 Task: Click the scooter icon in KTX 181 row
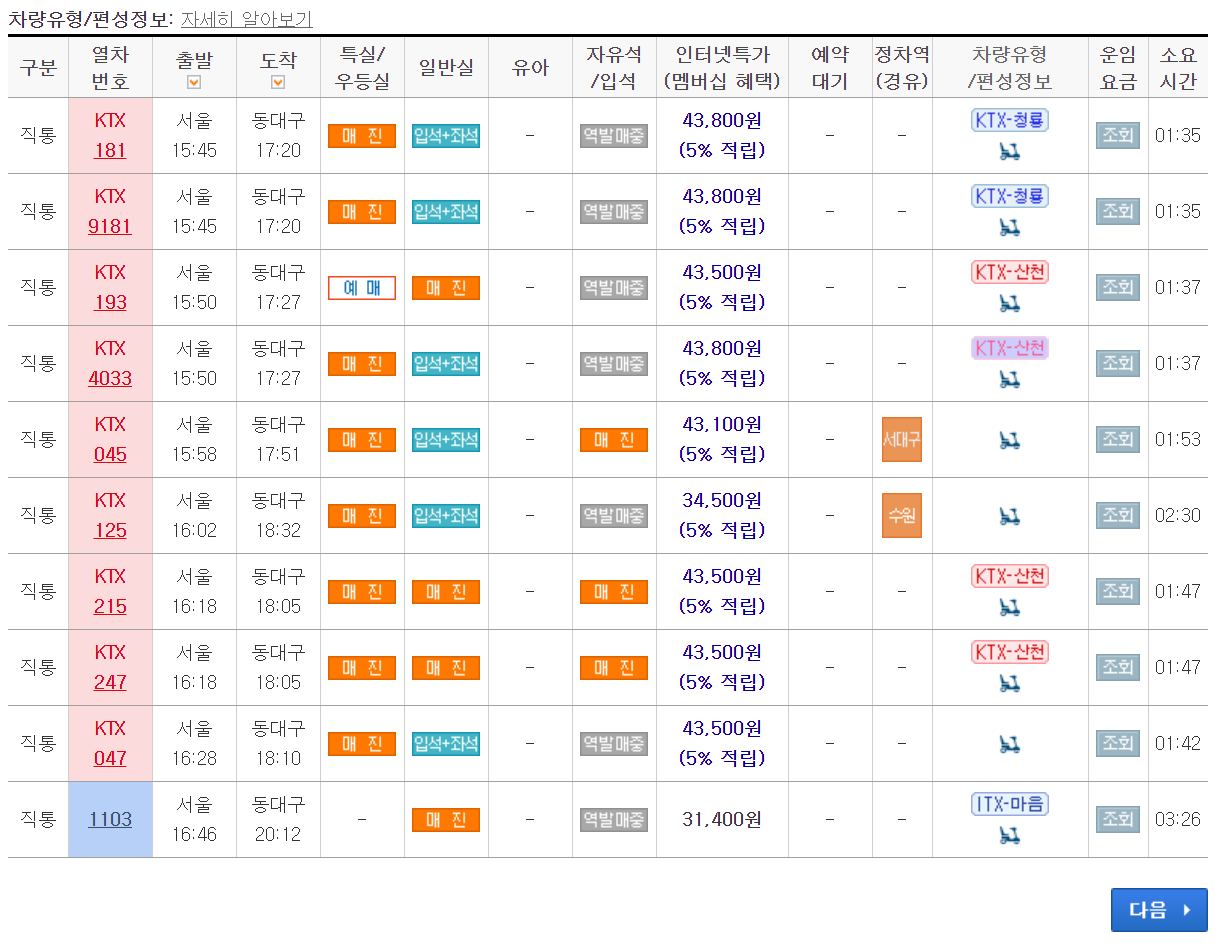[1011, 152]
